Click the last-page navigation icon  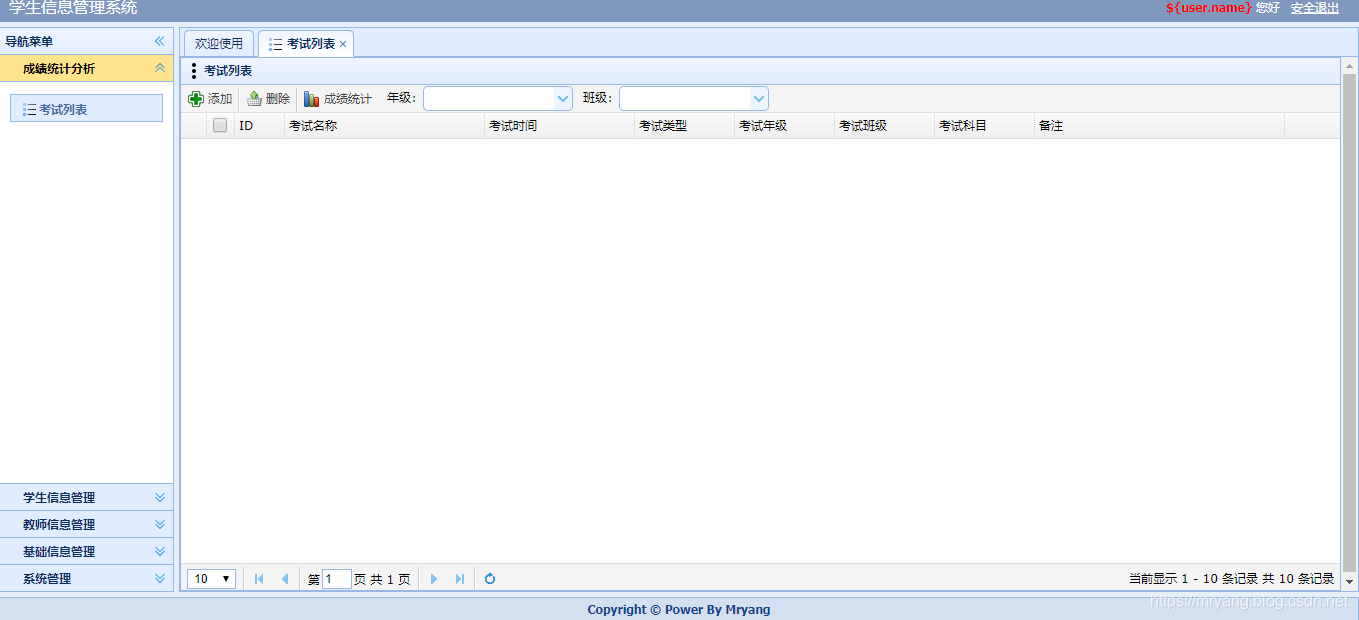[459, 578]
